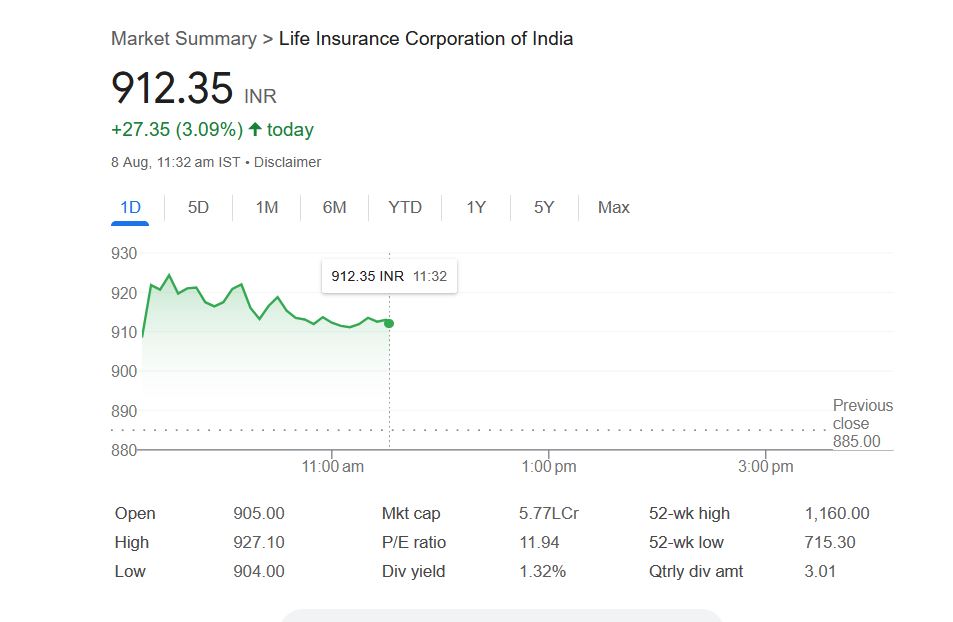Show the 6M price chart
Image resolution: width=953 pixels, height=622 pixels.
pos(335,208)
